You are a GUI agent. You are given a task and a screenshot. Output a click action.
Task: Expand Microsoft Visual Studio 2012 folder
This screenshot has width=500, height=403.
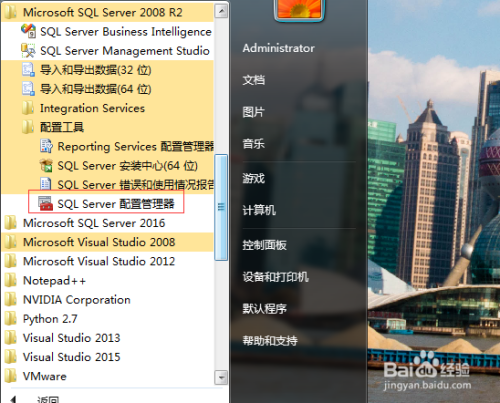tap(107, 261)
